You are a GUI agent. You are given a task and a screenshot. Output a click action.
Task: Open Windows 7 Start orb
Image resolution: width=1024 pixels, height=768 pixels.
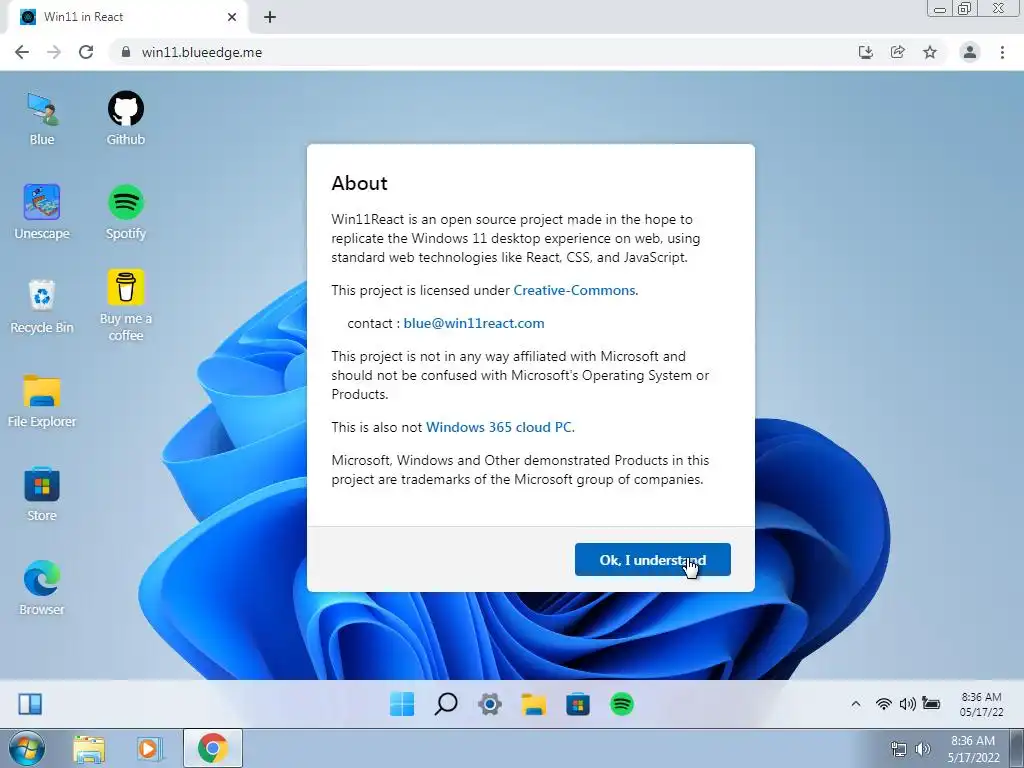pyautogui.click(x=27, y=748)
